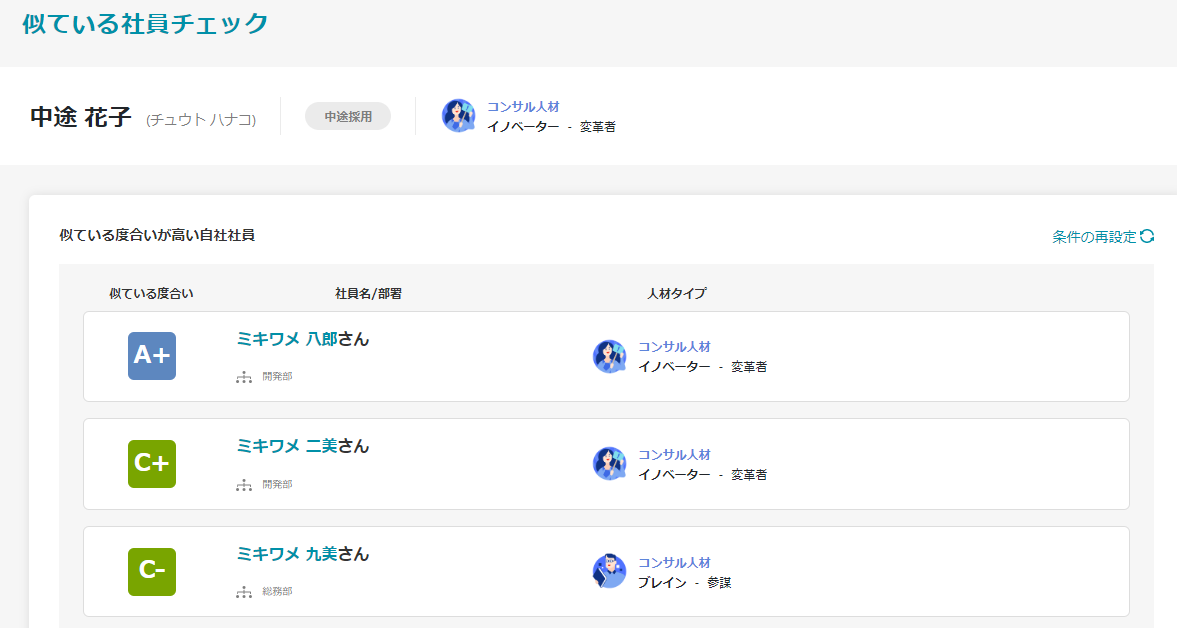Click the ブレイン - 参謀 type text

click(685, 582)
